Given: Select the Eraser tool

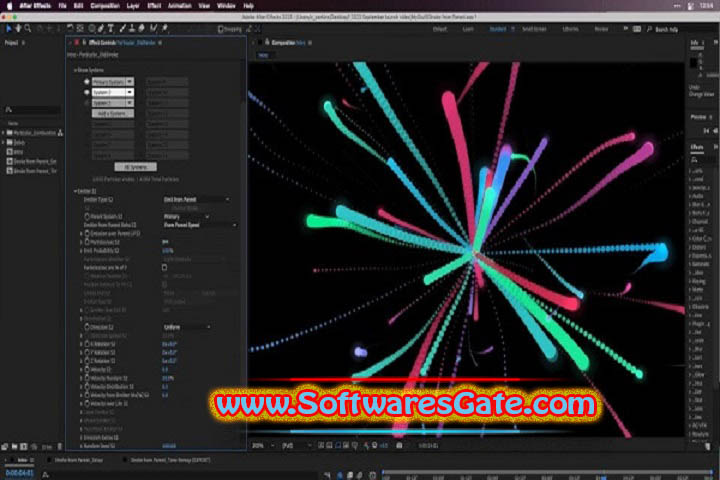Looking at the screenshot, I should point(141,29).
